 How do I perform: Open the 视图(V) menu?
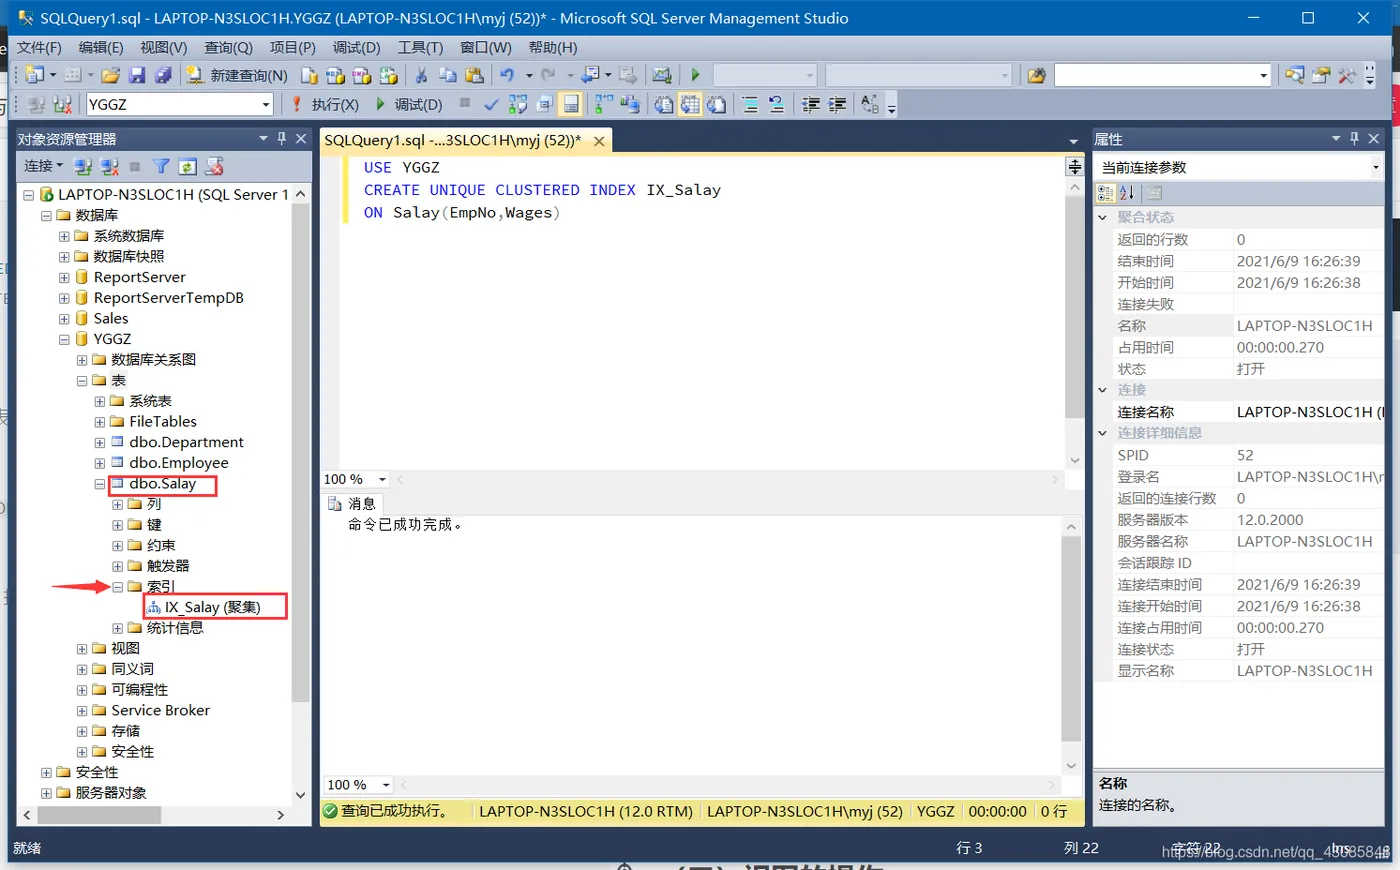click(163, 47)
